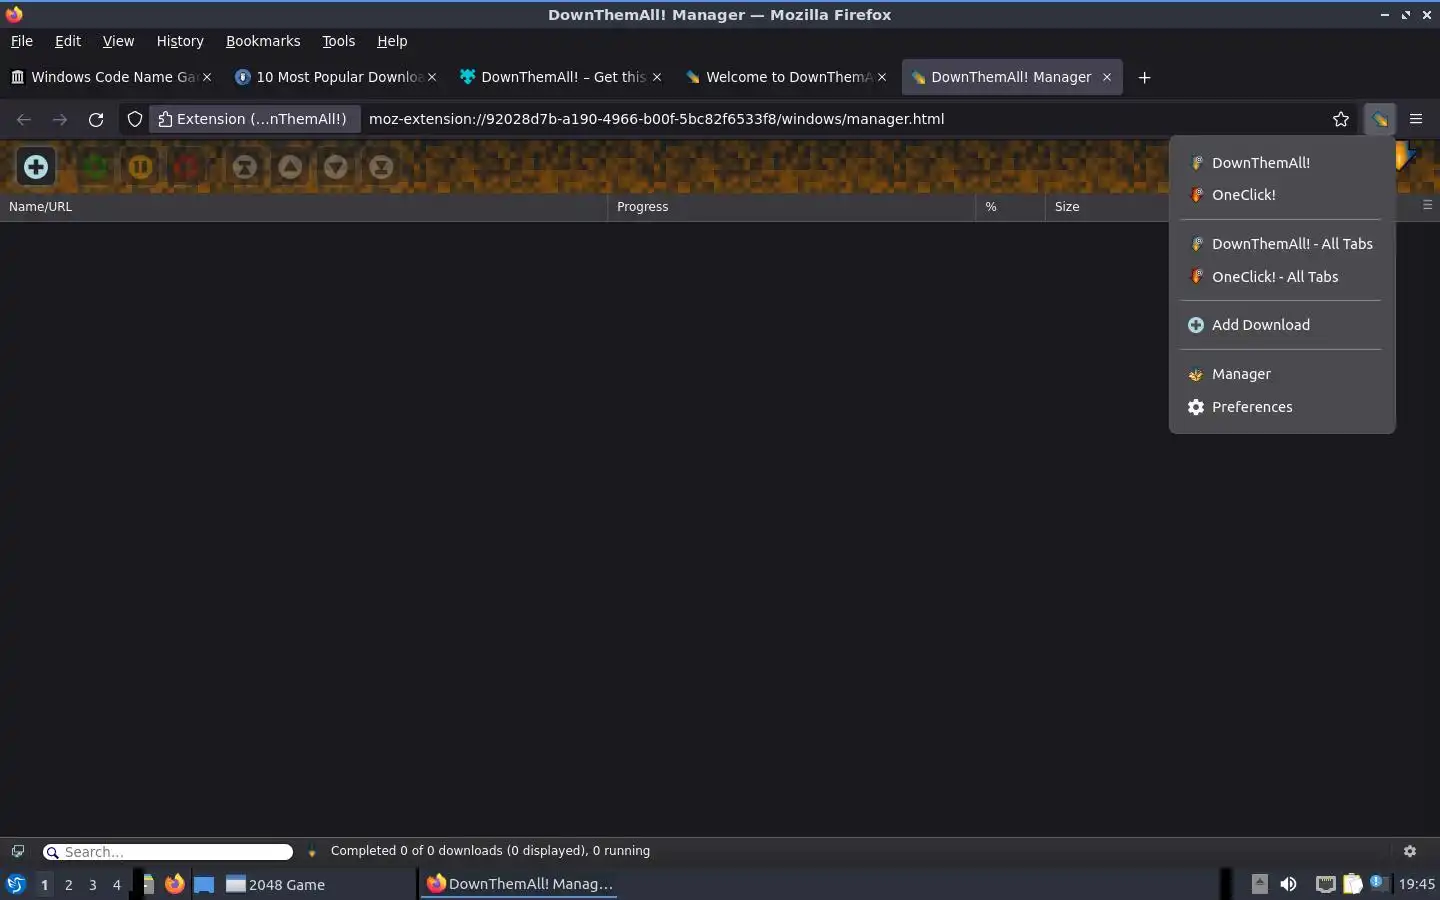Image resolution: width=1440 pixels, height=900 pixels.
Task: Move selection to top of queue
Action: (x=245, y=167)
